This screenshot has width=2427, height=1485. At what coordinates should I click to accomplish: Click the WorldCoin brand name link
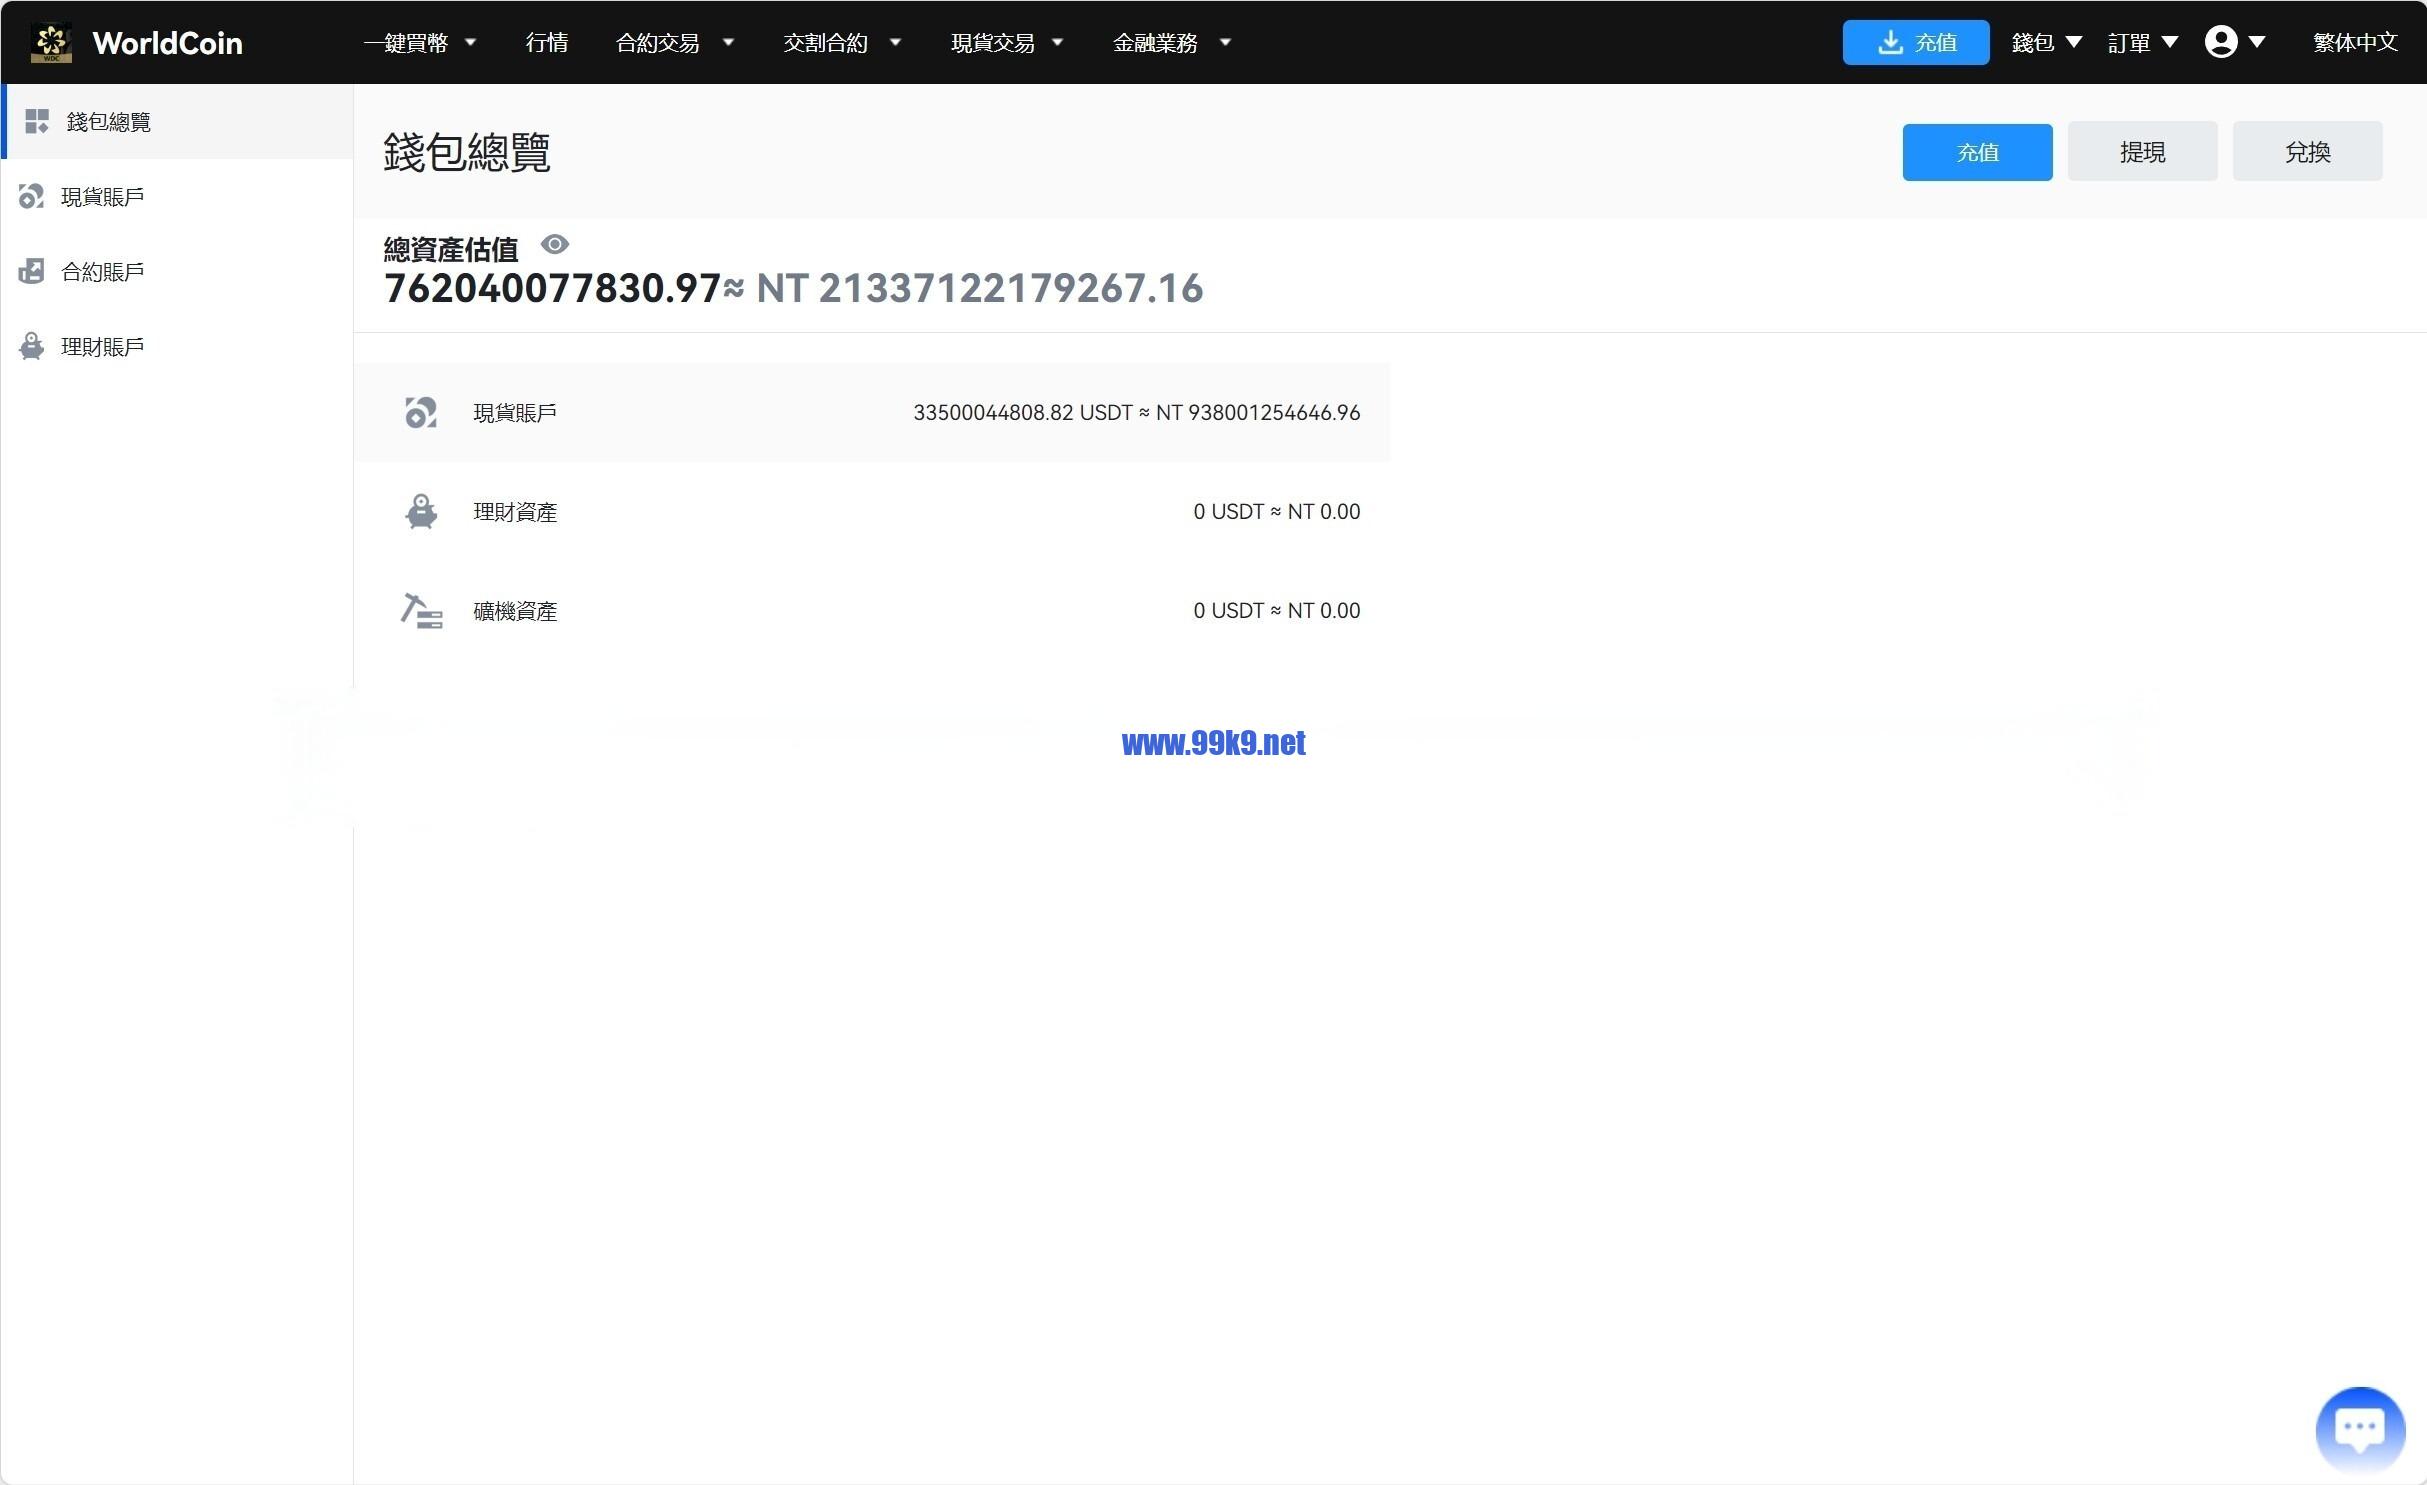167,43
